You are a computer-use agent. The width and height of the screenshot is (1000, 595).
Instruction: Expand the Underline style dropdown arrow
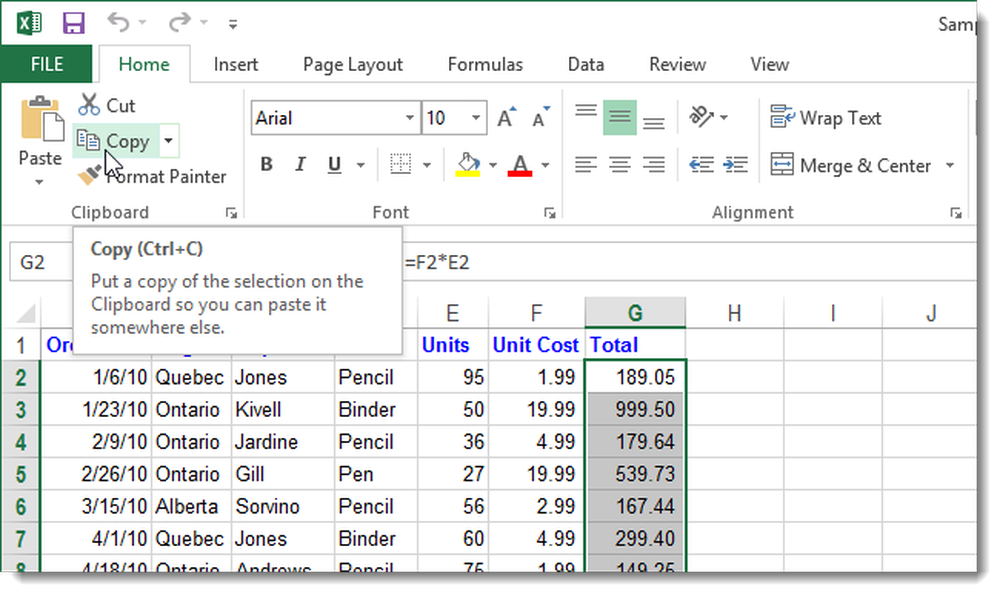click(x=361, y=165)
